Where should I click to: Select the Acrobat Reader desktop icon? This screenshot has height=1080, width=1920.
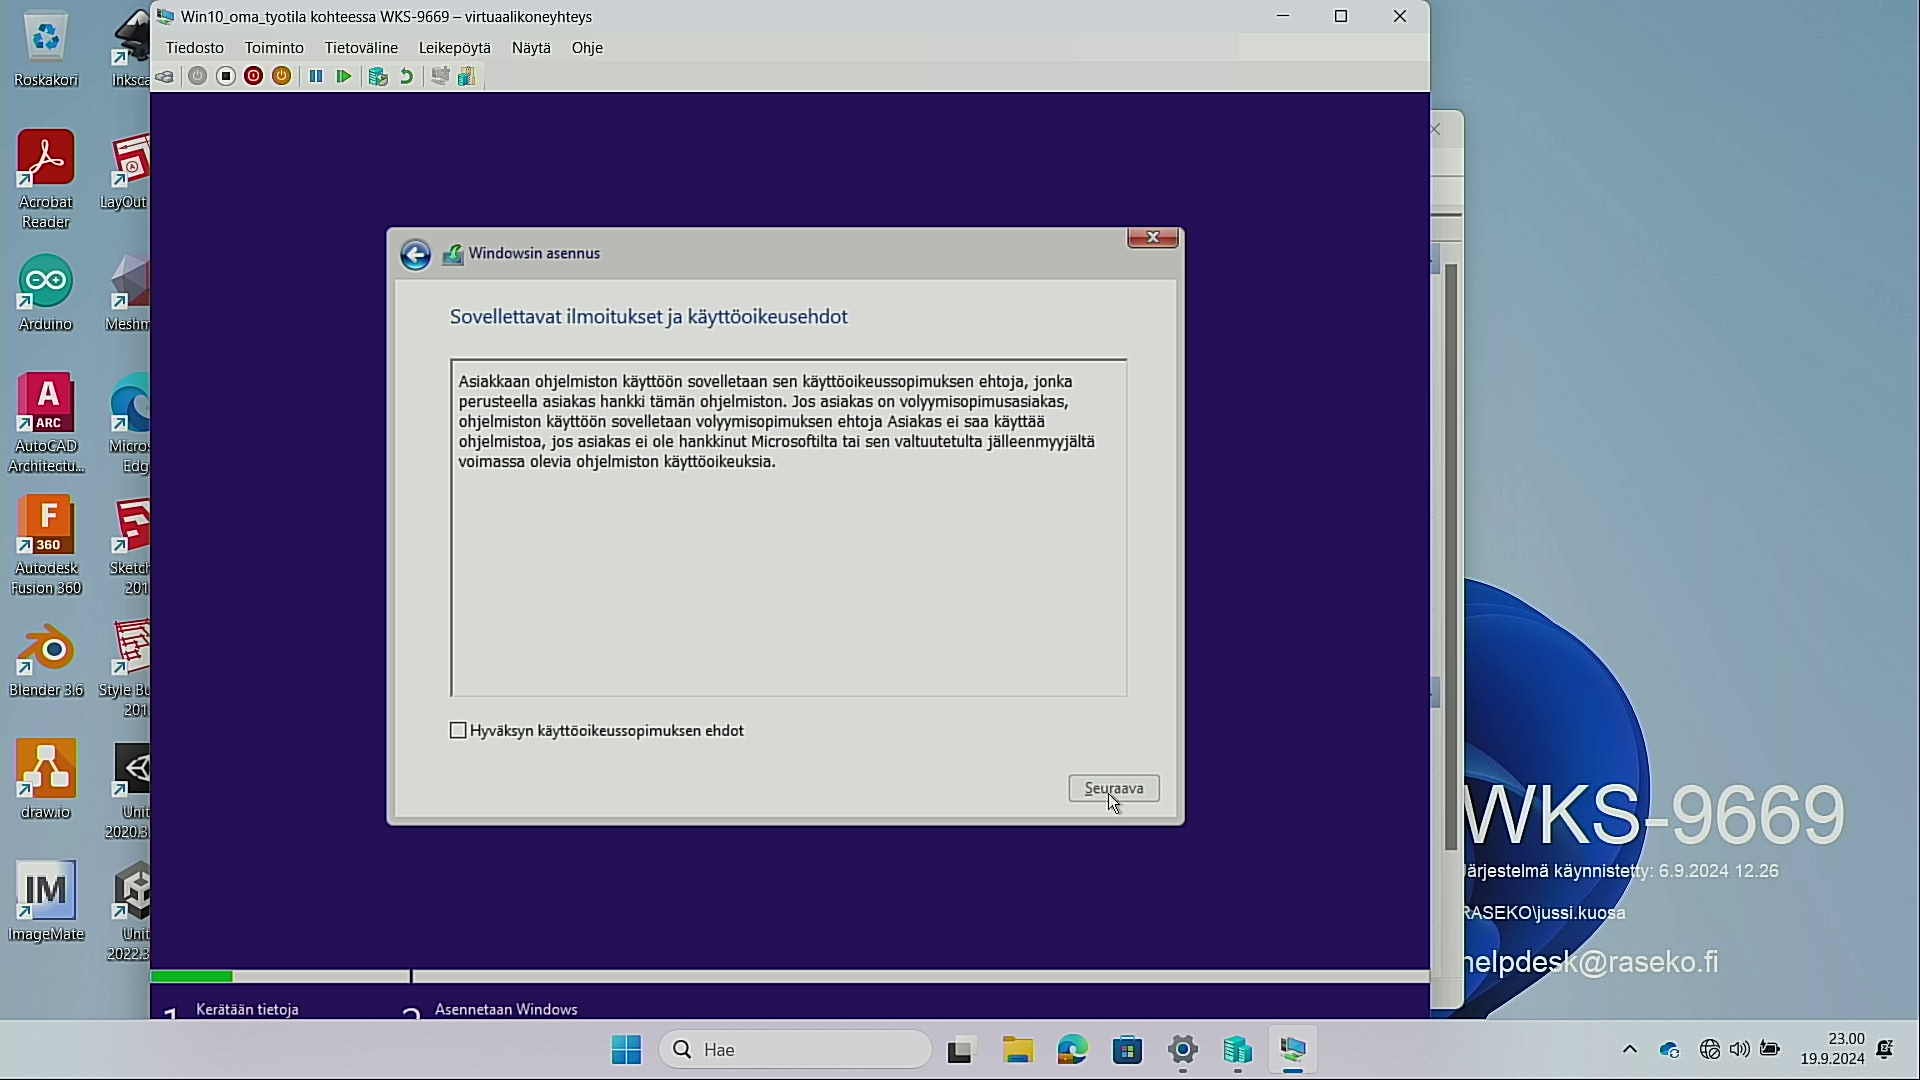coord(46,180)
